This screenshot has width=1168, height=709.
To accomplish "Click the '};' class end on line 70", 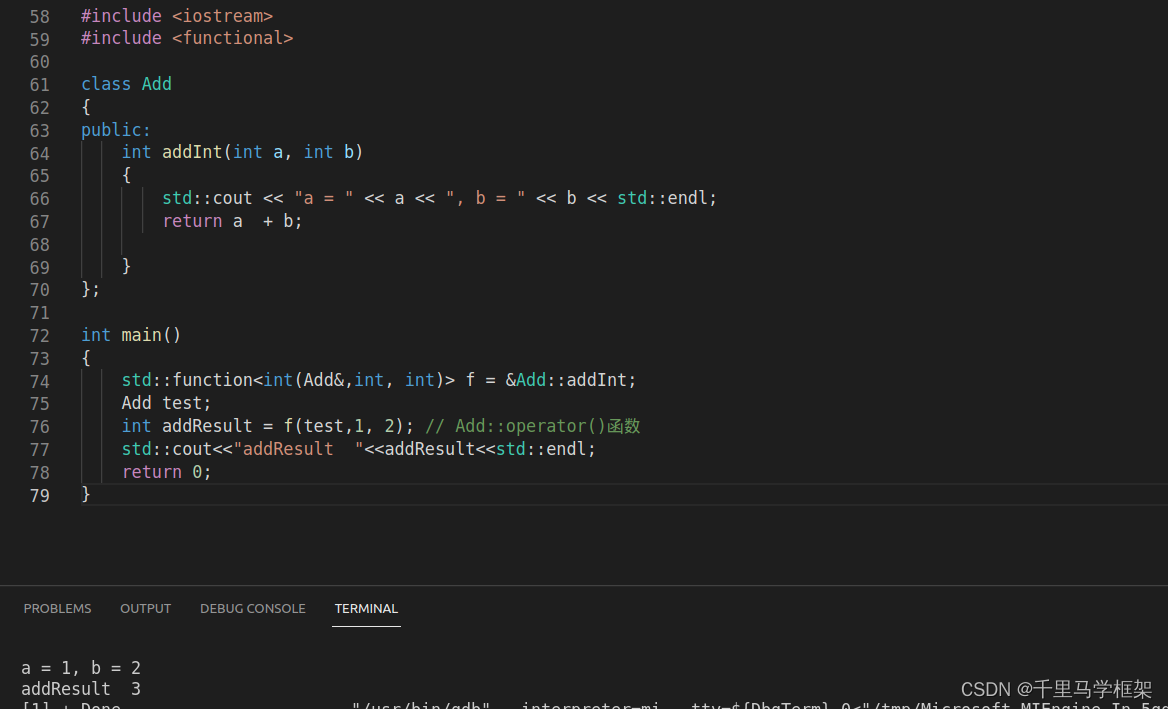I will 90,289.
